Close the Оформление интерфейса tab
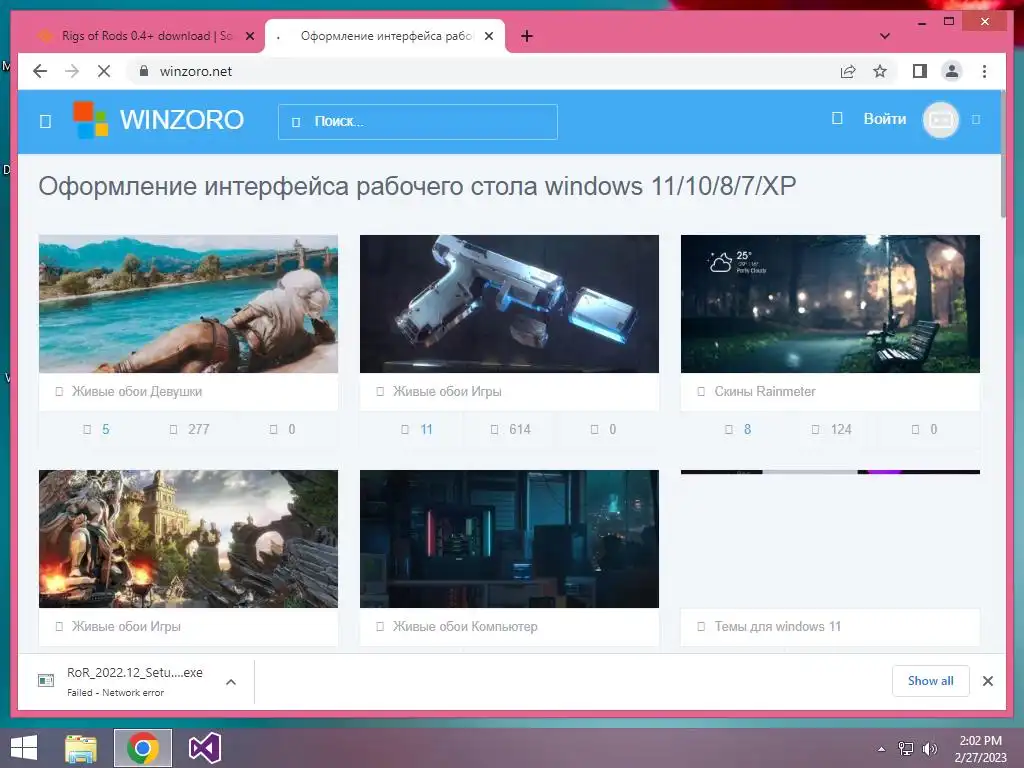 pyautogui.click(x=488, y=36)
